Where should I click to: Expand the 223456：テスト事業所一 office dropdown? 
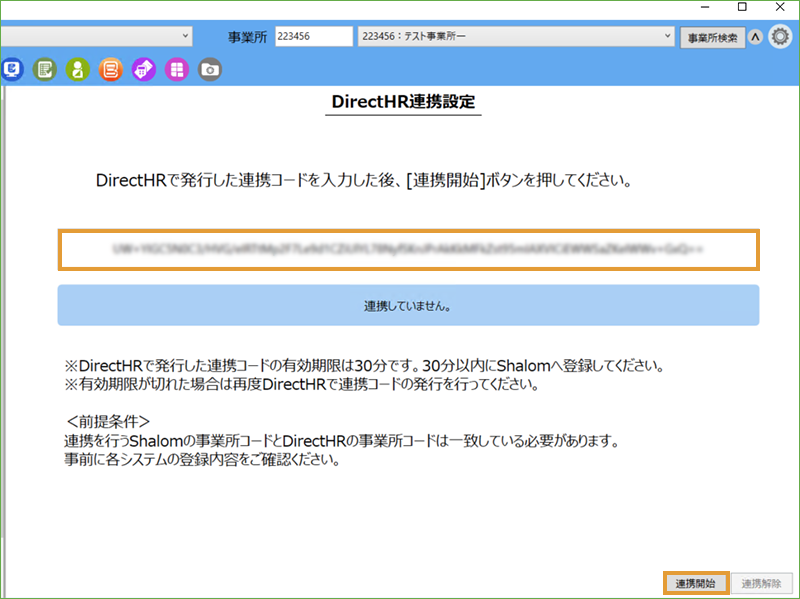516,36
